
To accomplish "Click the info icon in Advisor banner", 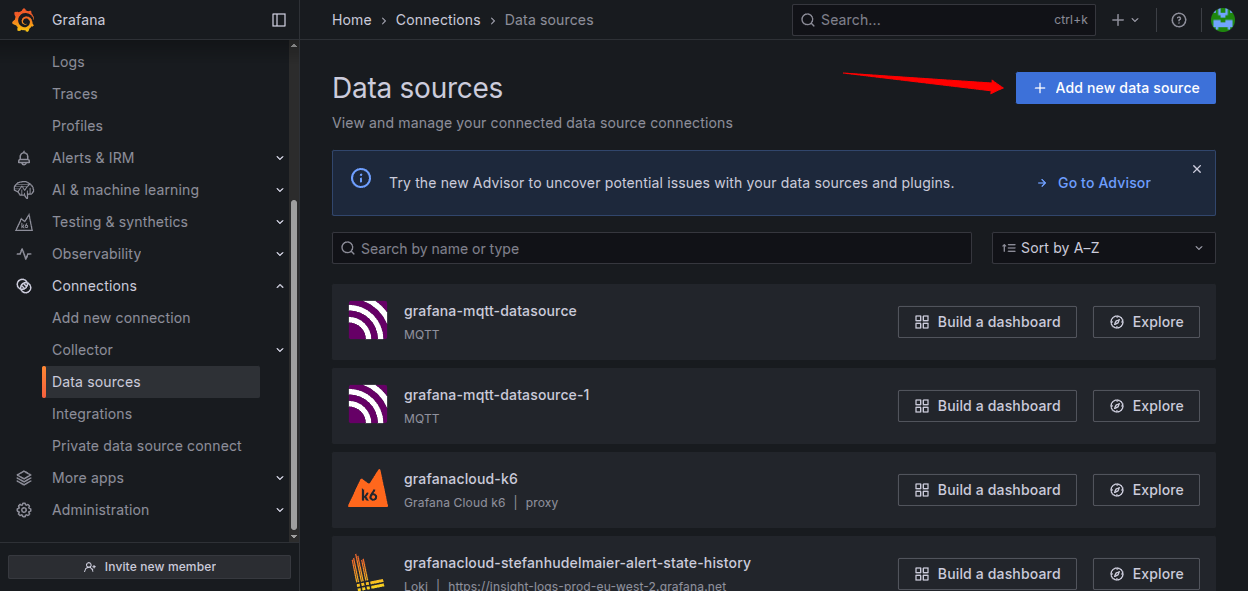I will coord(361,178).
